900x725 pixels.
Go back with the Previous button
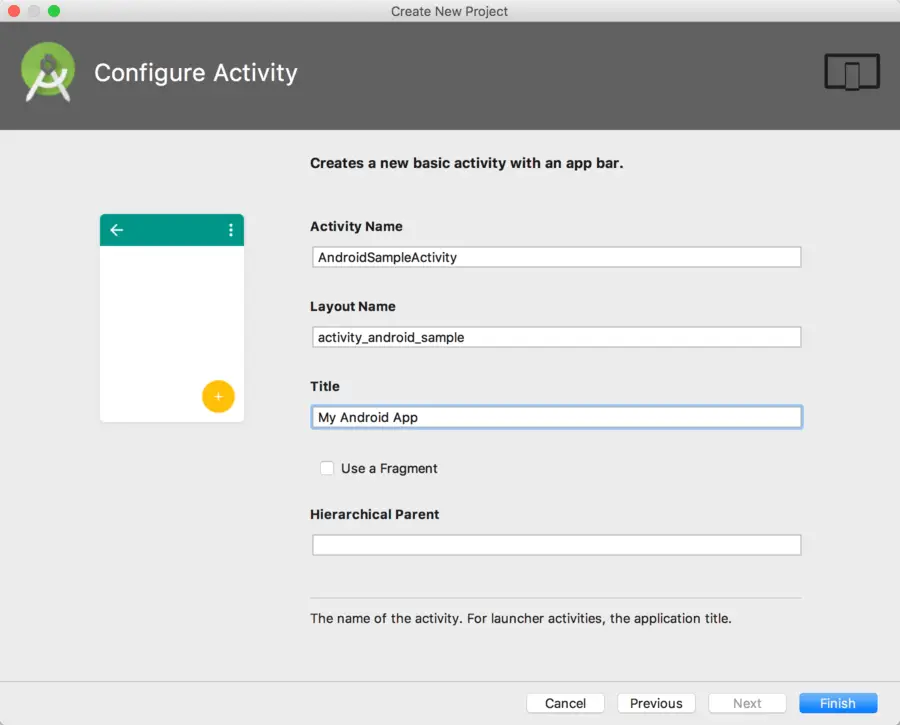tap(656, 703)
